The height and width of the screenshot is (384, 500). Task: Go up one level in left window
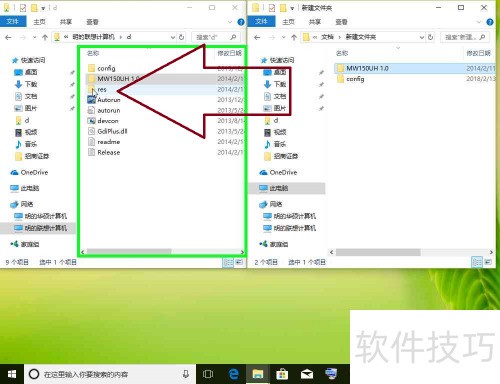click(45, 37)
